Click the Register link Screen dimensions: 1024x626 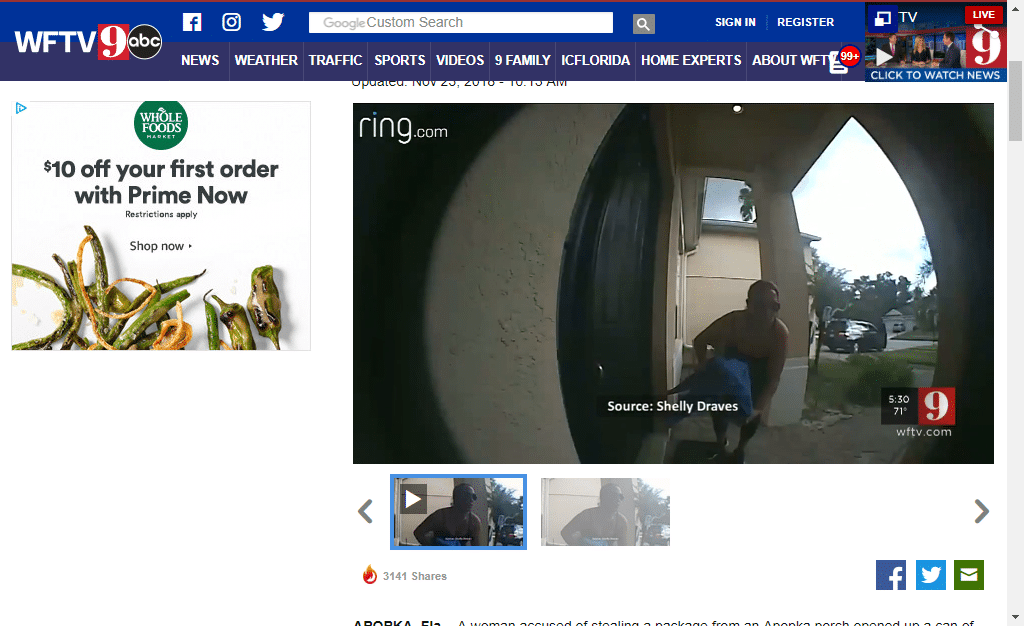click(x=805, y=22)
